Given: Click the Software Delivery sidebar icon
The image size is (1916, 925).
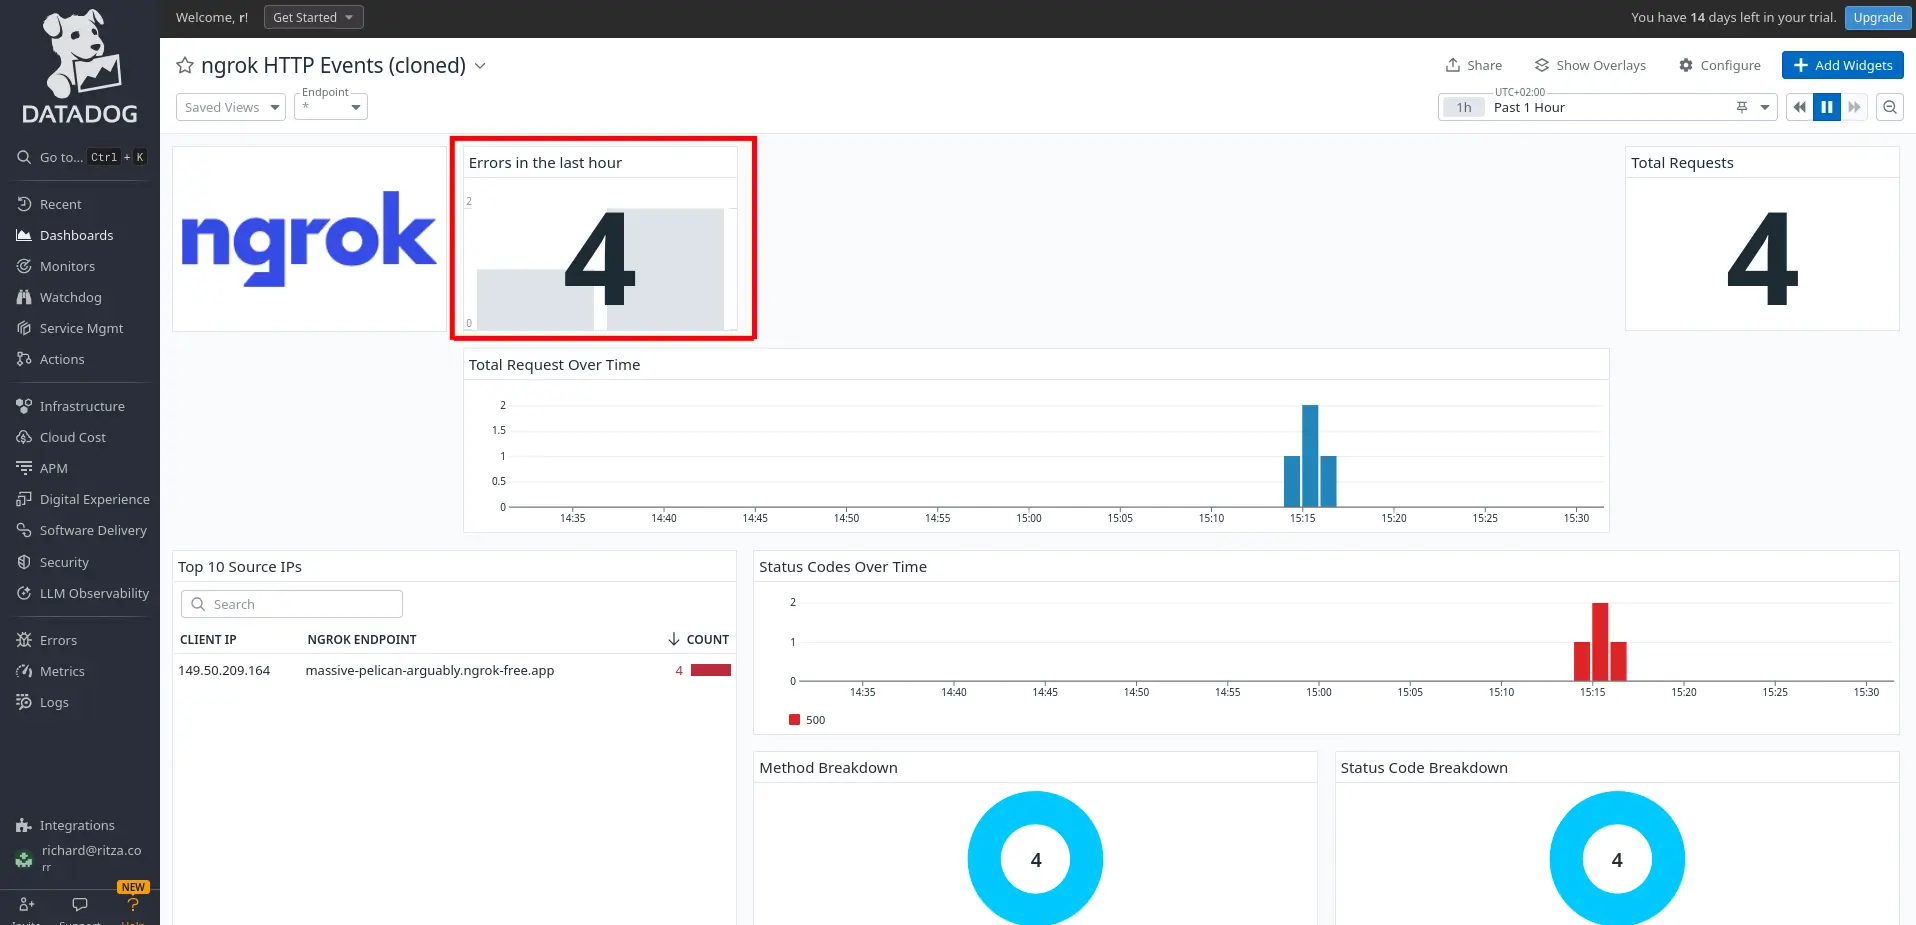Looking at the screenshot, I should click(x=24, y=530).
